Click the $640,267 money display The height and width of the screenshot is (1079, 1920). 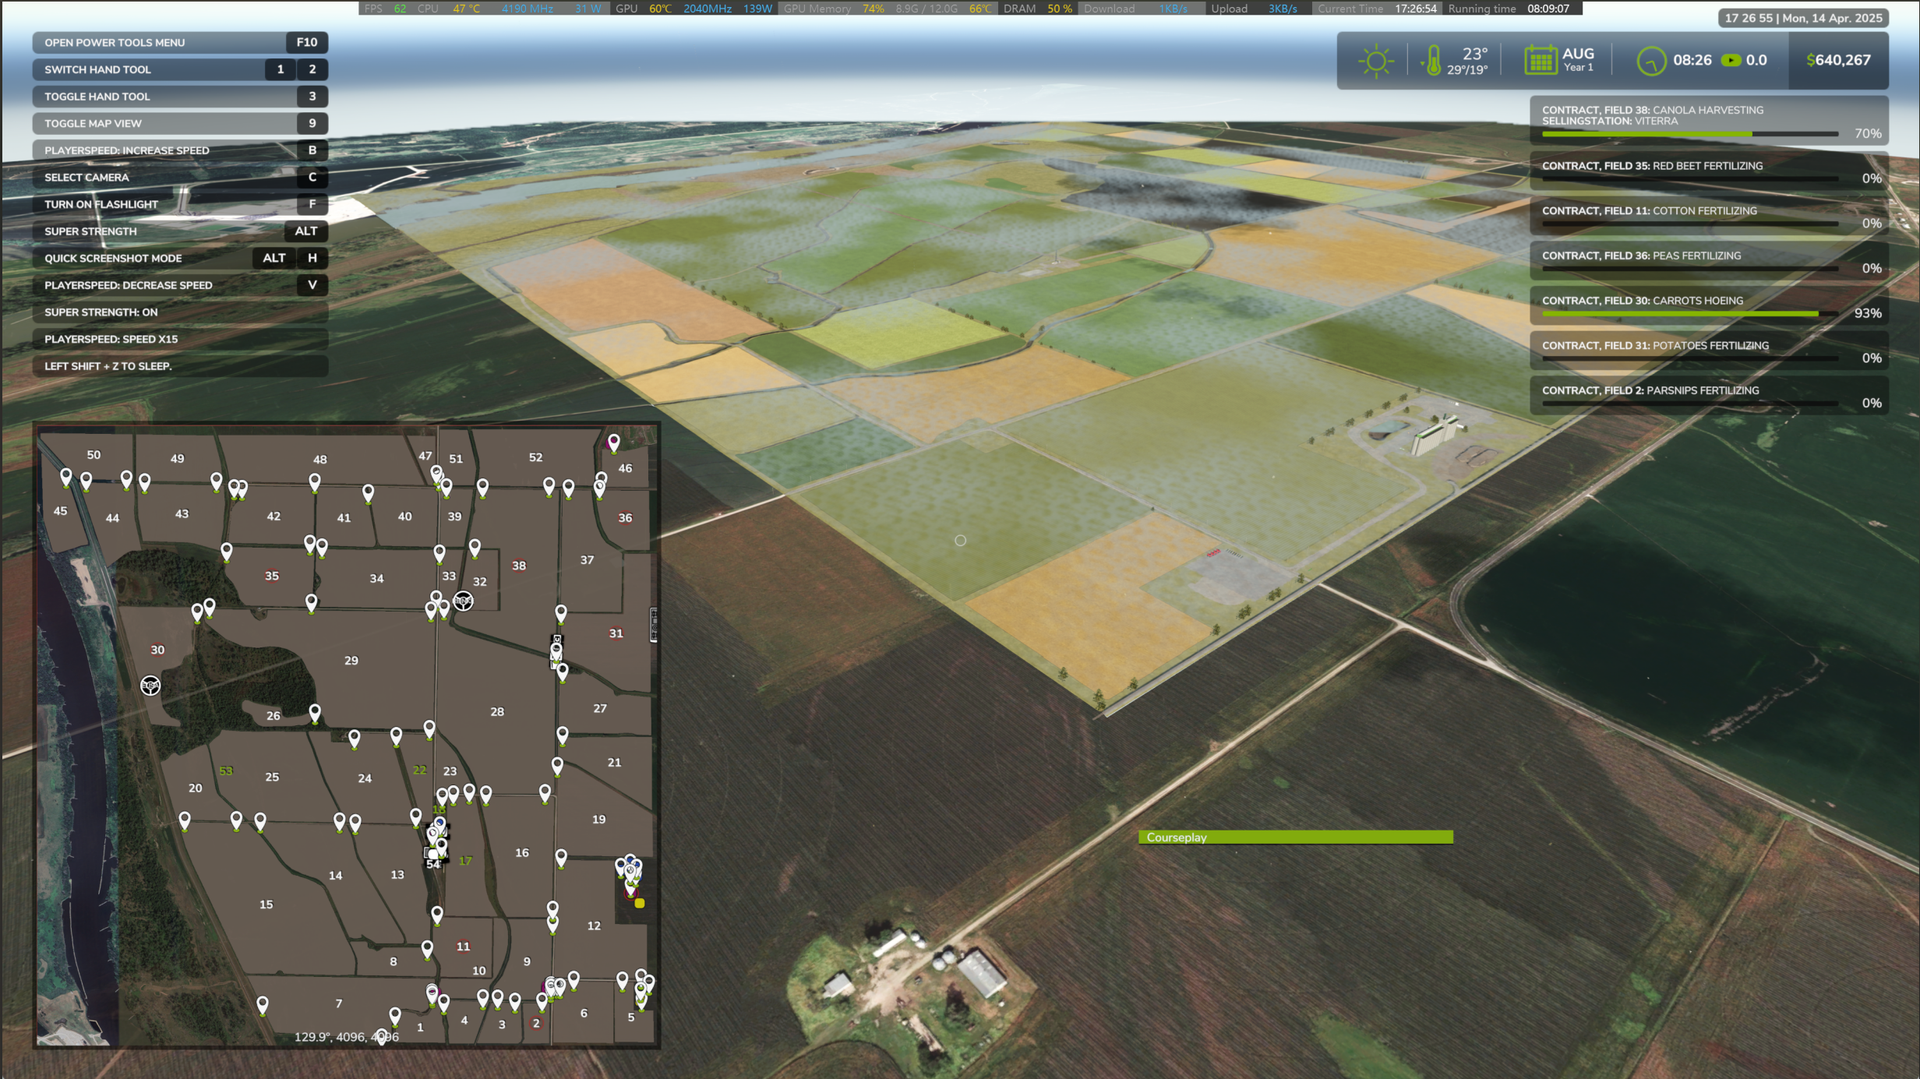pos(1838,60)
